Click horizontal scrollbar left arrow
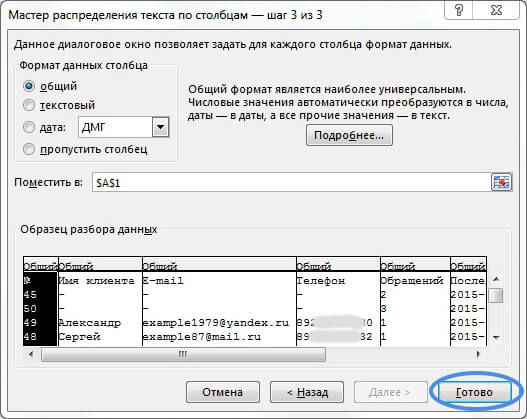Image resolution: width=527 pixels, height=419 pixels. coord(31,354)
